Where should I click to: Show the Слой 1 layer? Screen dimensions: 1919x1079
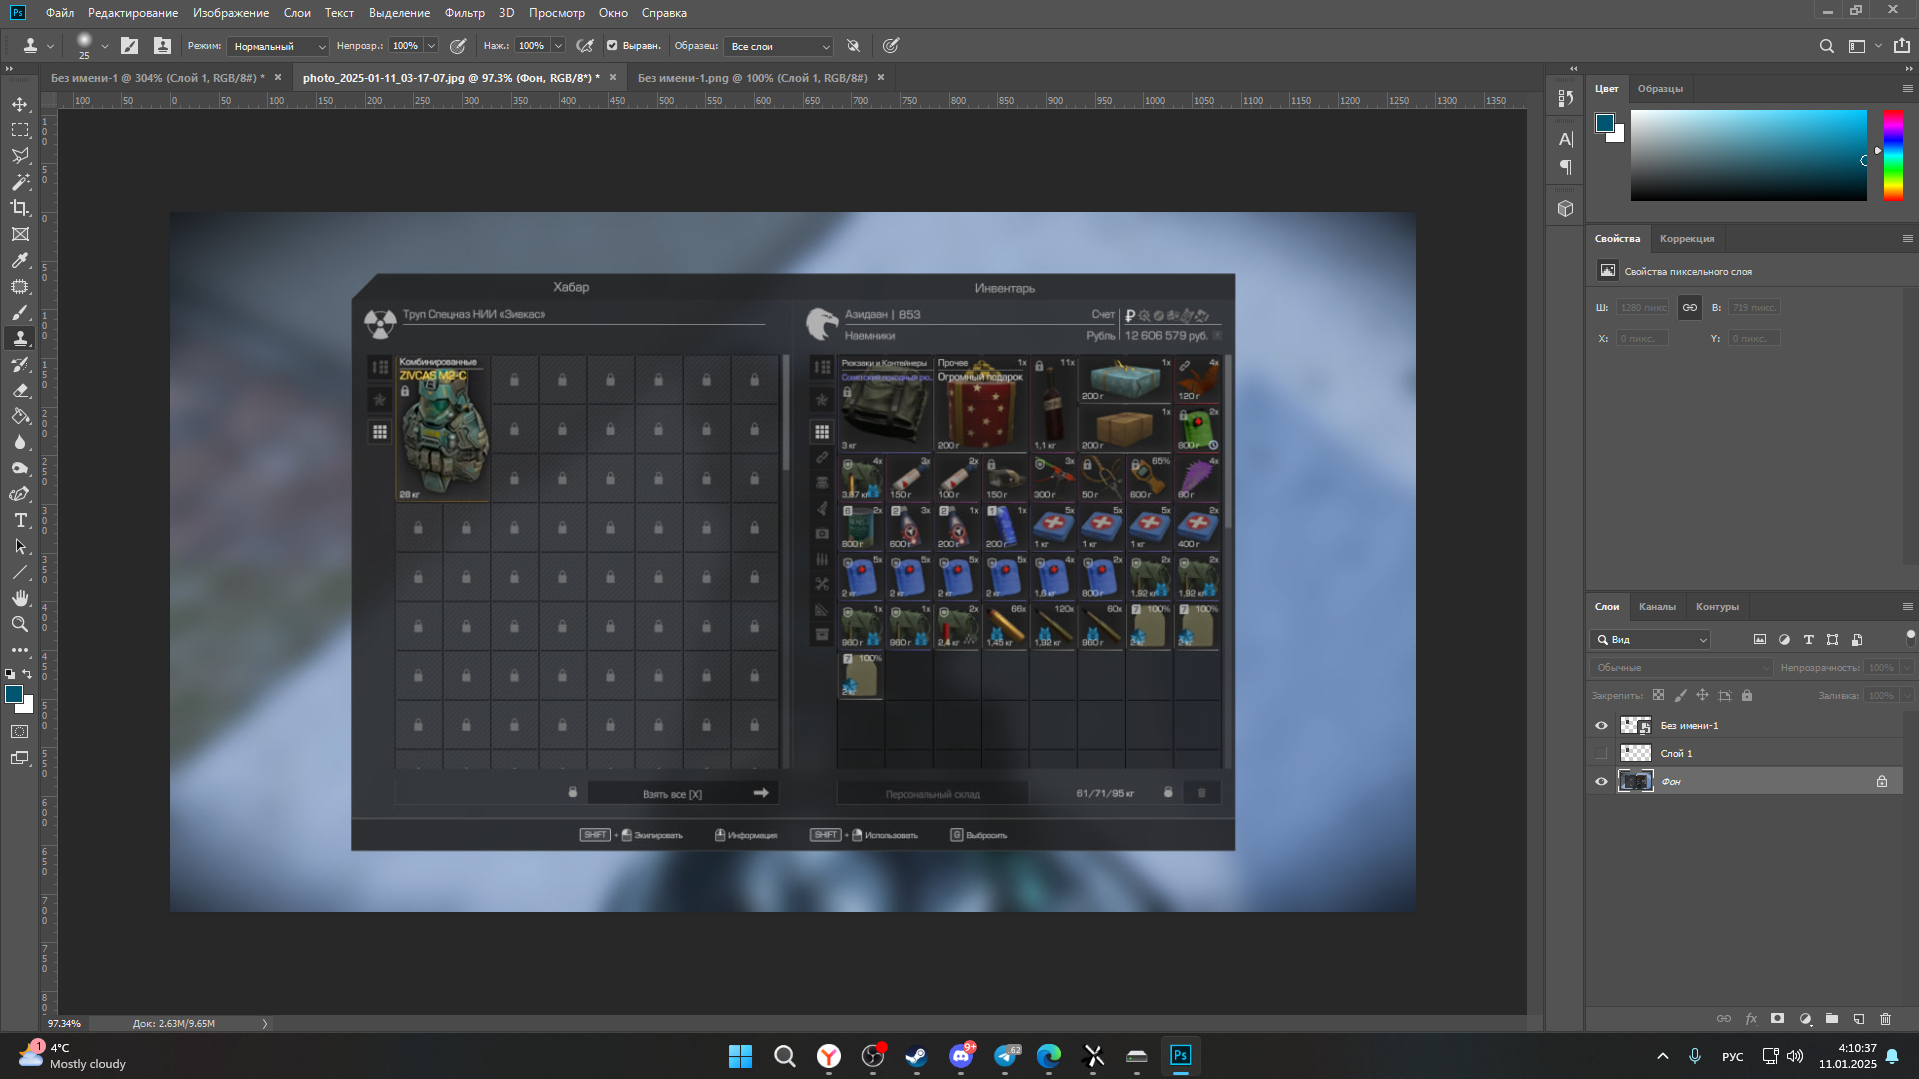tap(1601, 754)
